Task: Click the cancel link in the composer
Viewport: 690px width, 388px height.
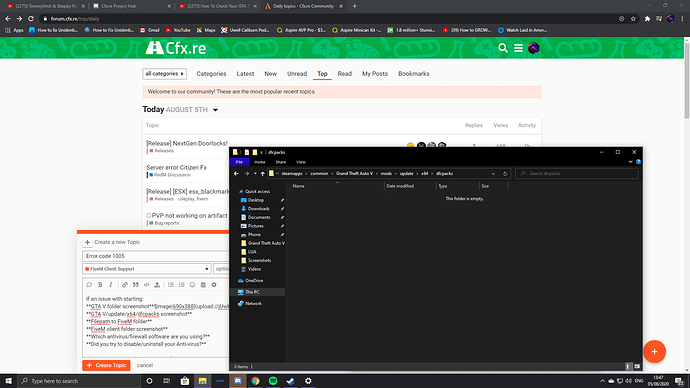Action: [145, 365]
